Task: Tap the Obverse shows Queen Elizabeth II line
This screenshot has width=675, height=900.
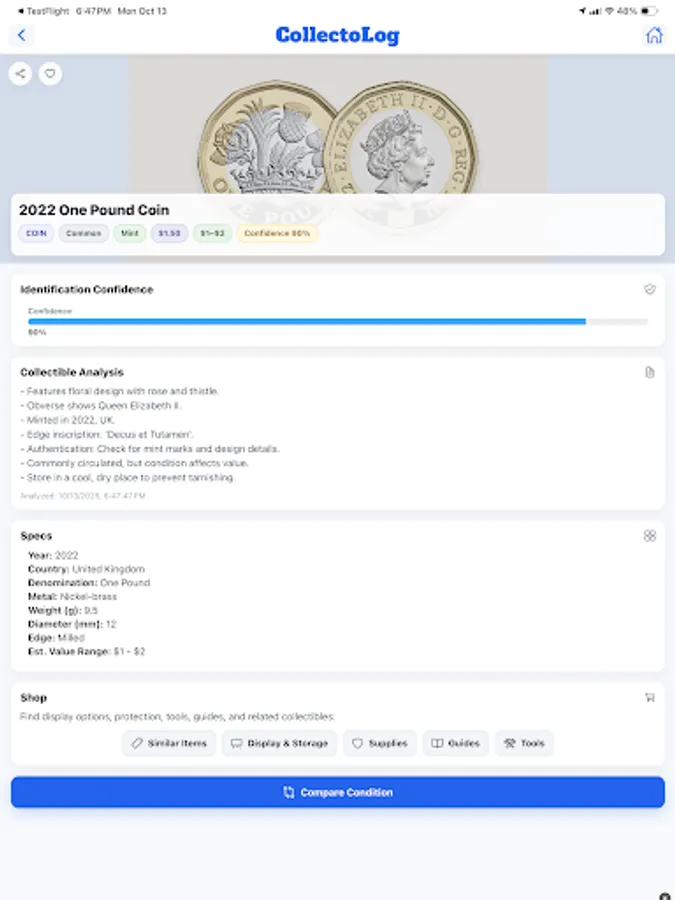Action: tap(100, 406)
